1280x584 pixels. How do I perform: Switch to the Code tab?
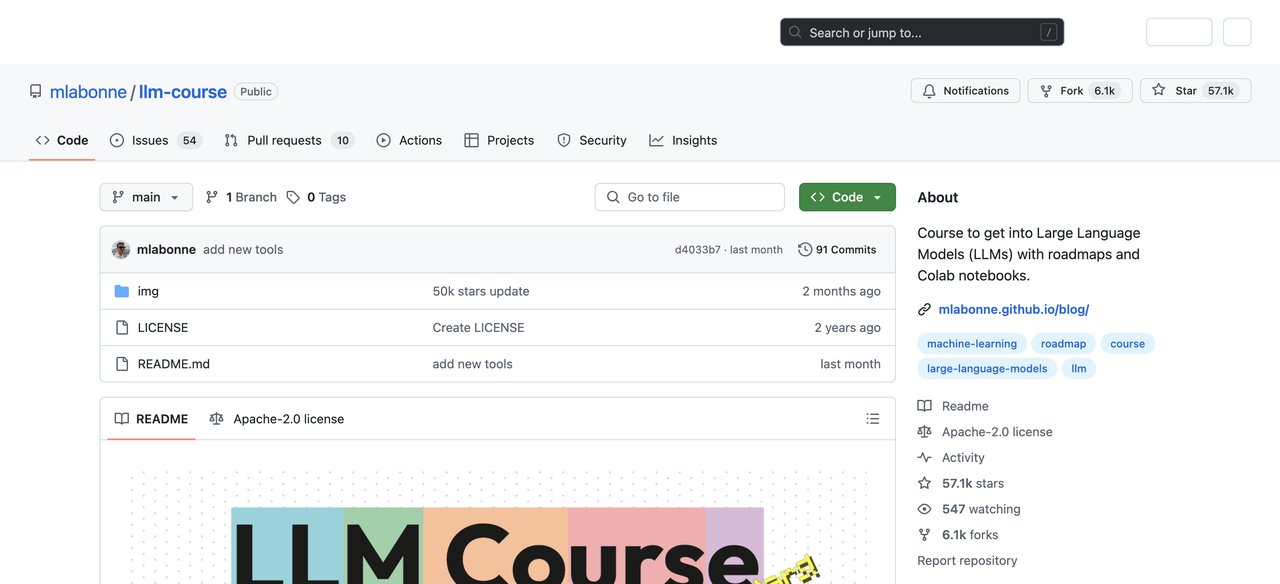click(62, 140)
